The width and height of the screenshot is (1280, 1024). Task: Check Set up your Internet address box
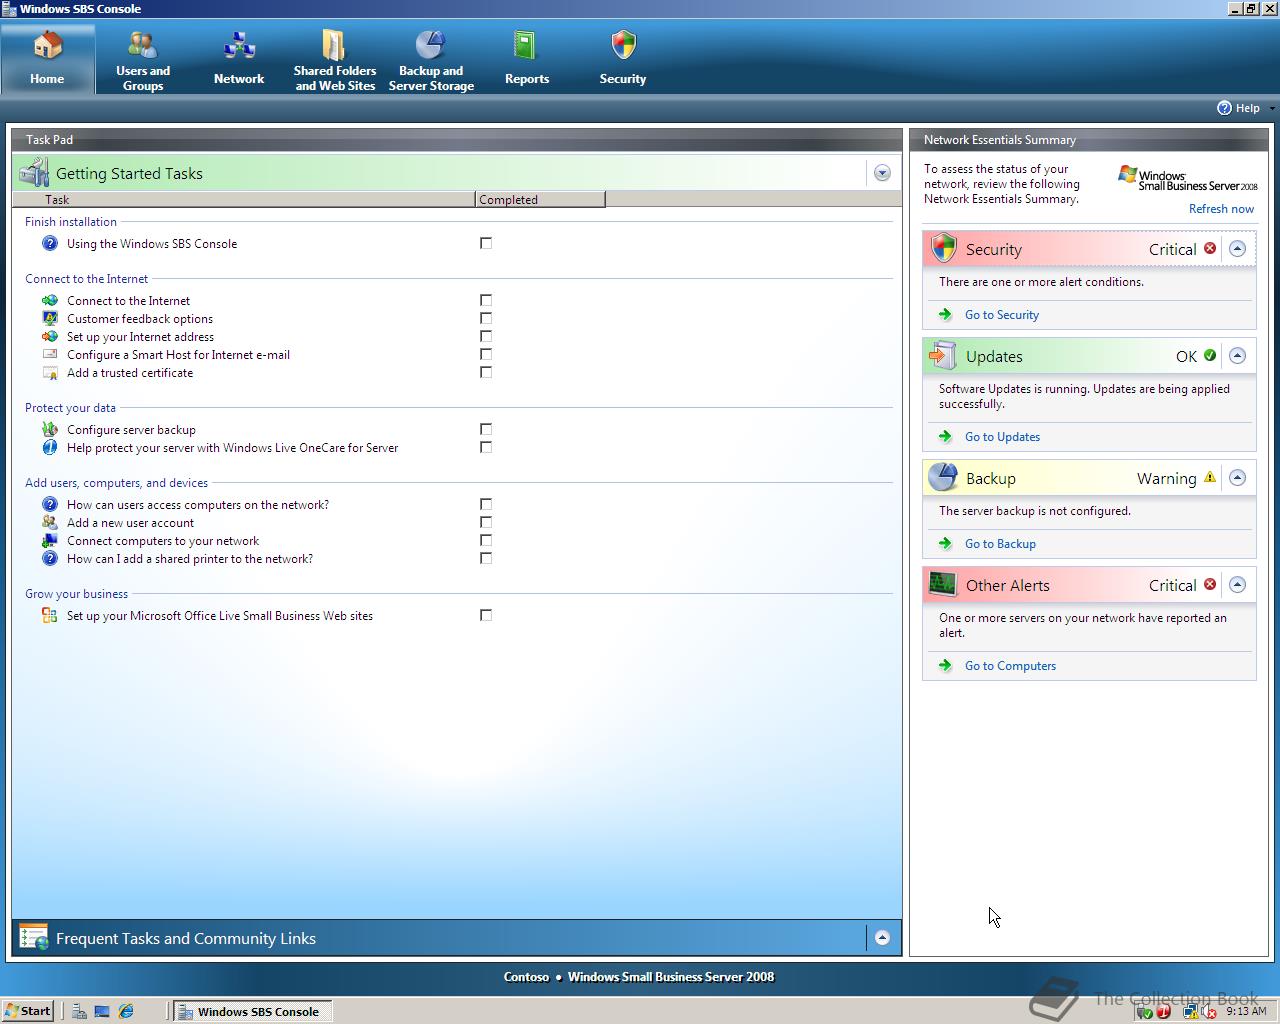(486, 336)
